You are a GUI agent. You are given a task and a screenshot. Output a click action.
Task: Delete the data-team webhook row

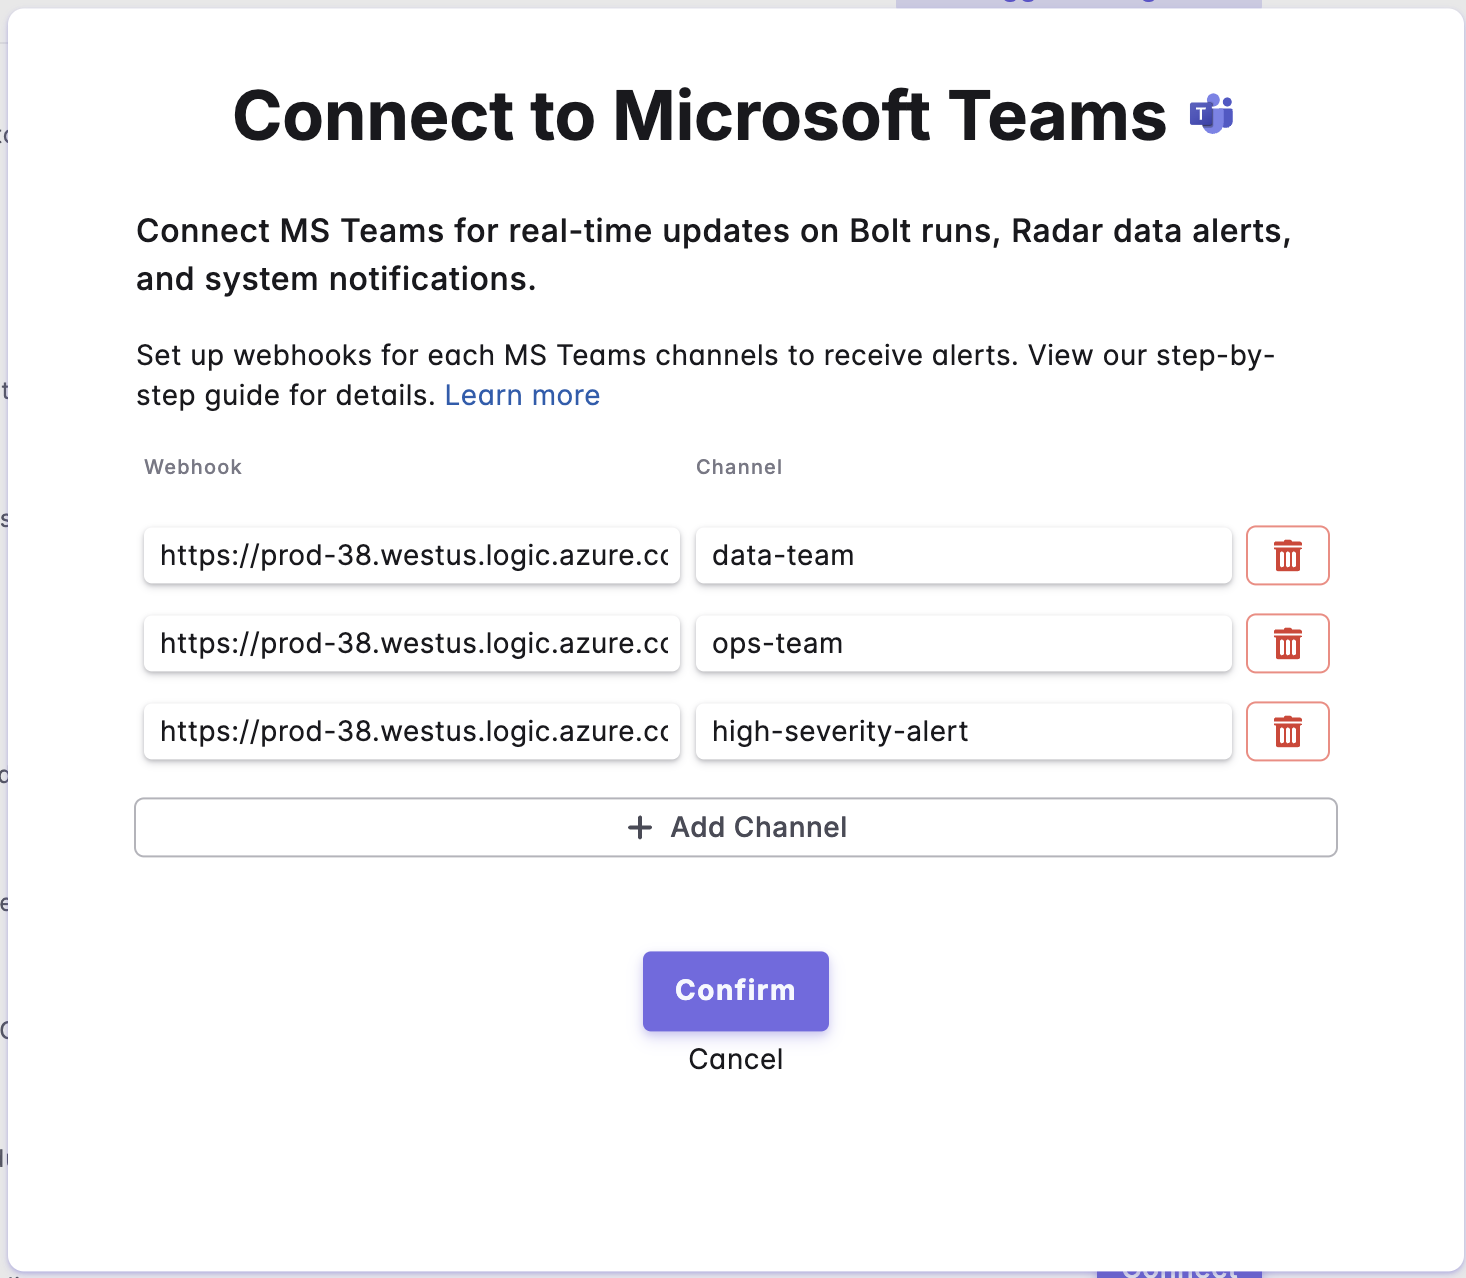1287,555
